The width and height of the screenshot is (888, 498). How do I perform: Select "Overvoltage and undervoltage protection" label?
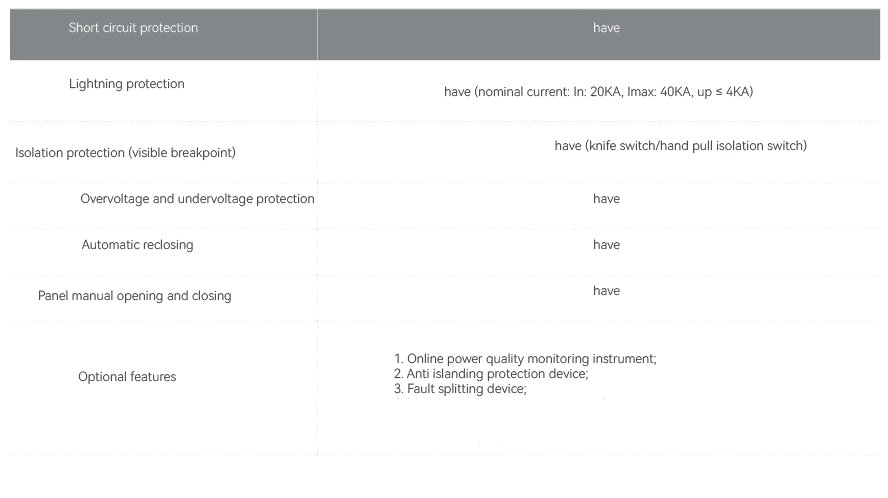pyautogui.click(x=197, y=199)
